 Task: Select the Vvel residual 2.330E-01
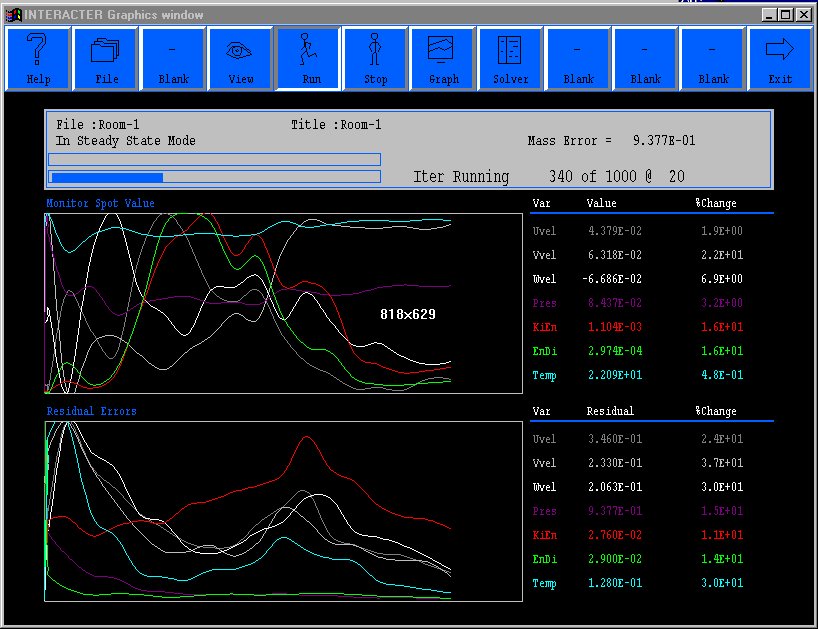615,463
